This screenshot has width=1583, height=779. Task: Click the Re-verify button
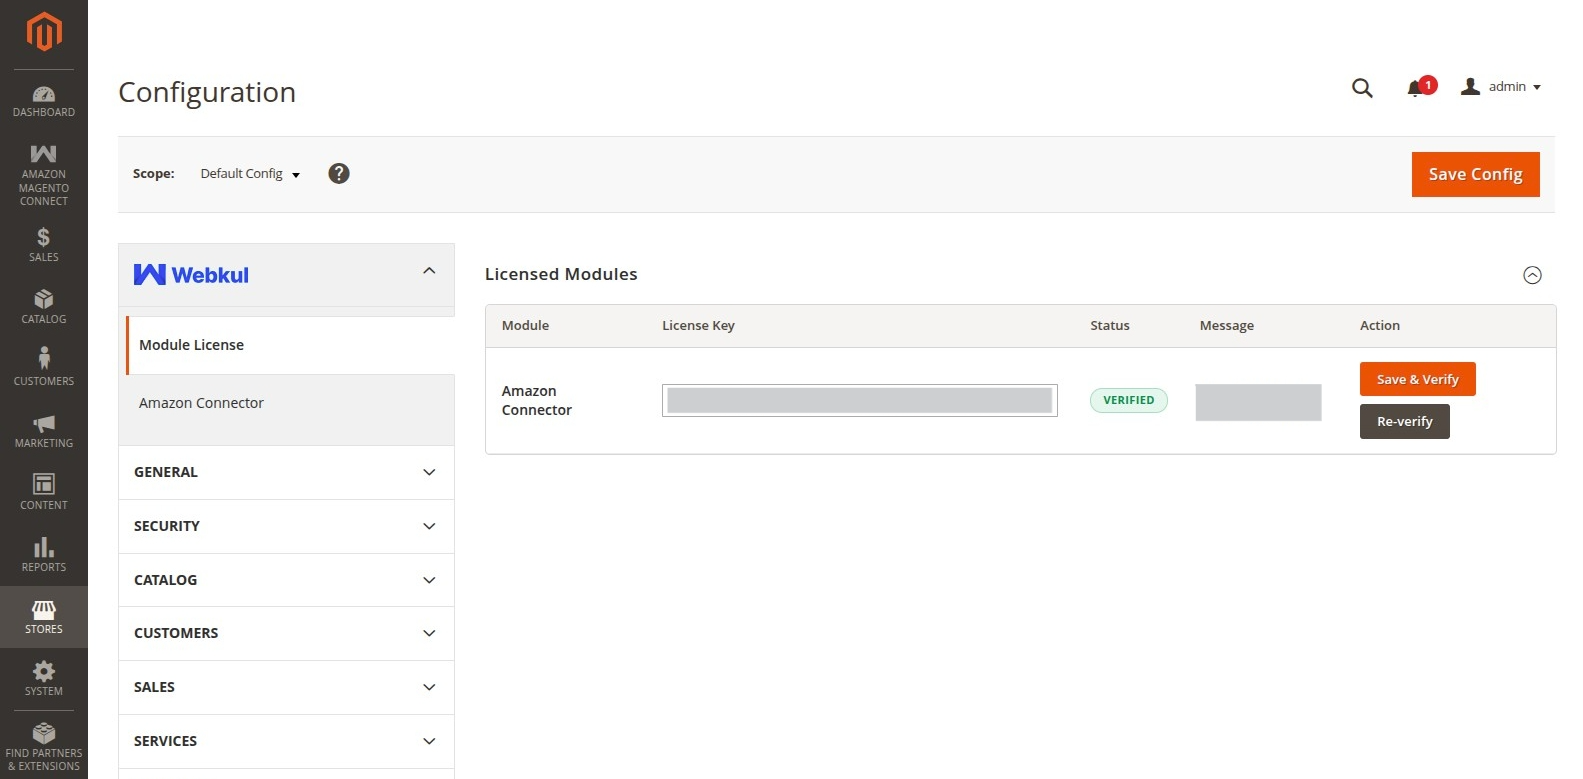1404,421
